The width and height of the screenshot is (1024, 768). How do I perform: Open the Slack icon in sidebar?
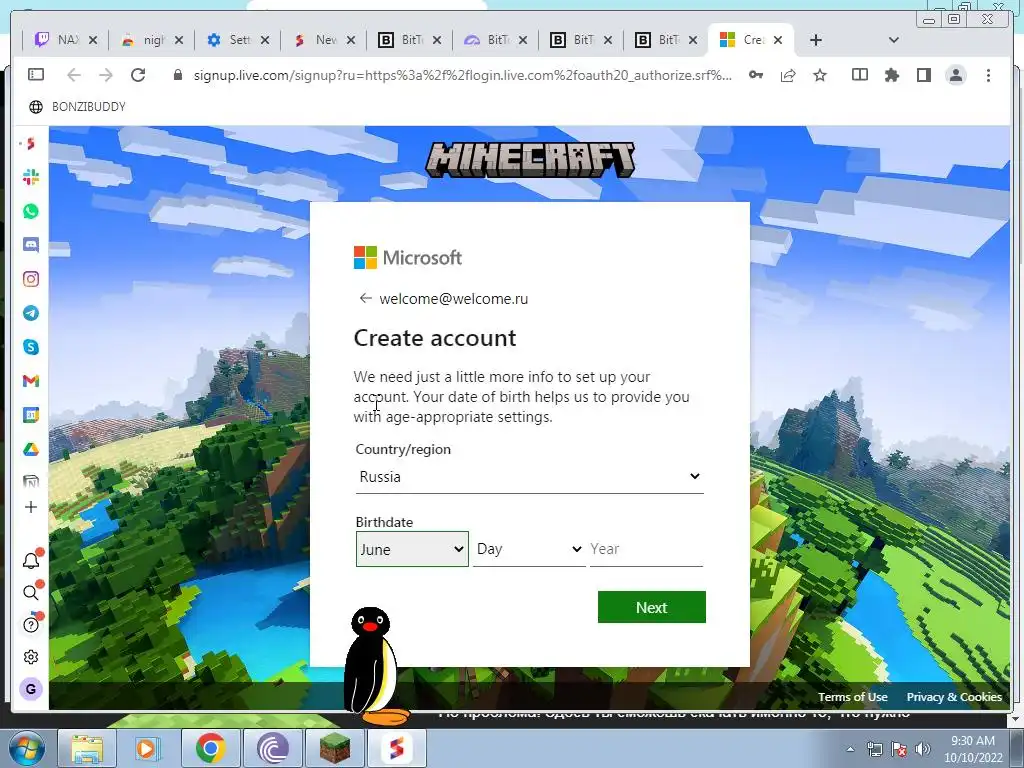31,177
